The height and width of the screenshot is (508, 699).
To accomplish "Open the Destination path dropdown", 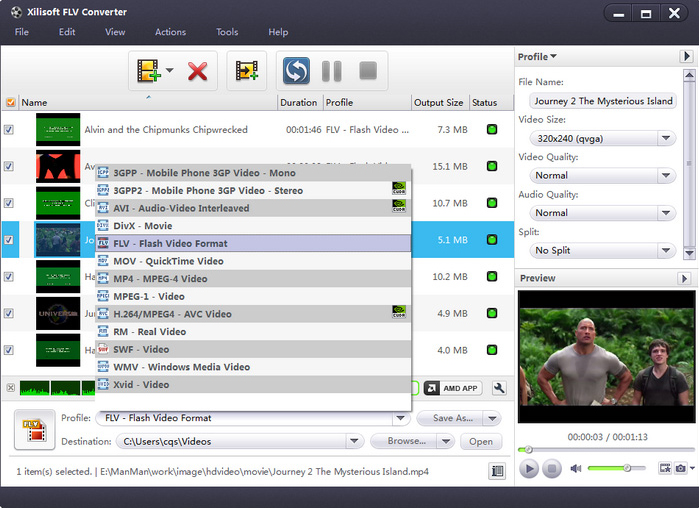I will (354, 441).
